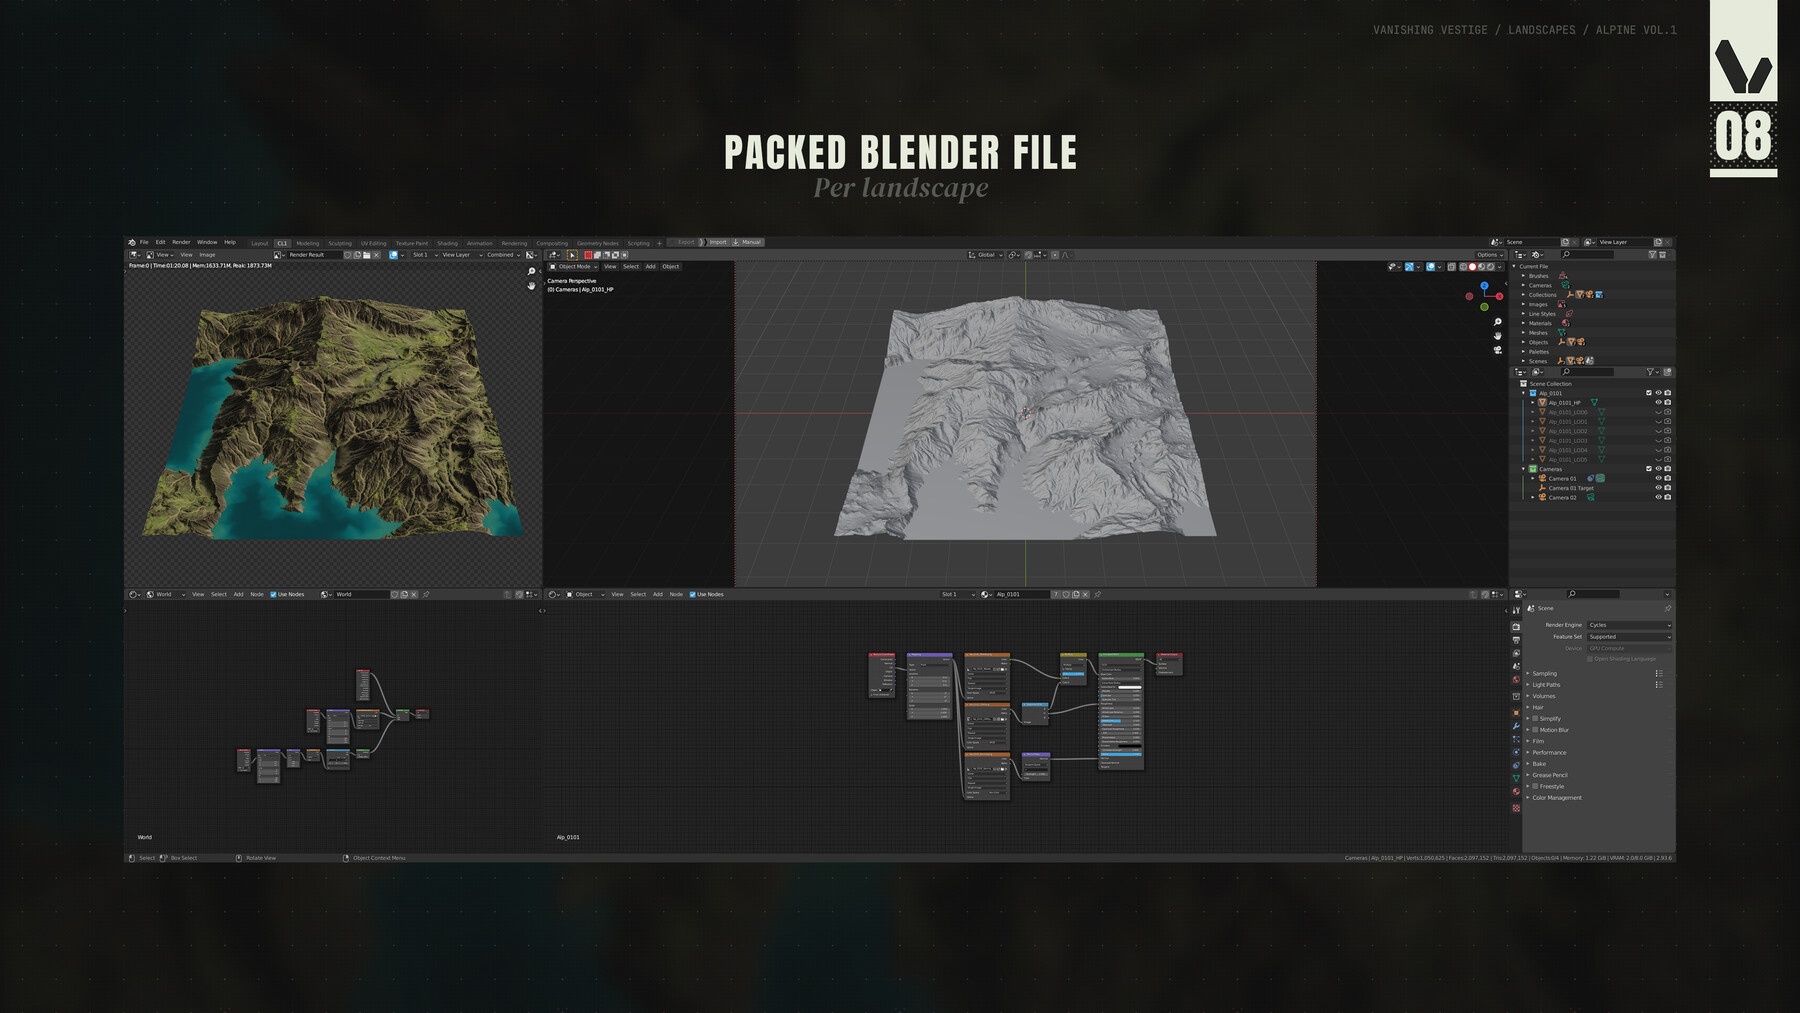This screenshot has height=1013, width=1800.
Task: Expand the Sampling section in render settings
Action: click(1545, 673)
